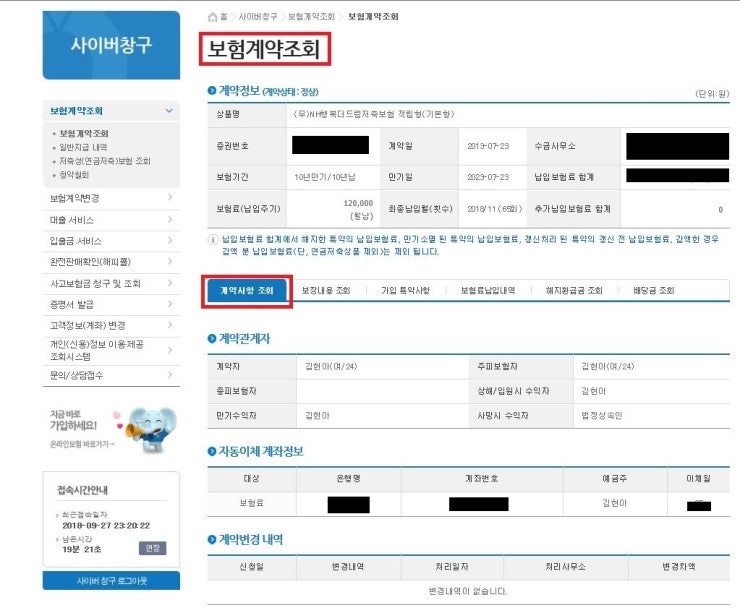This screenshot has width=740, height=613.
Task: Select the 계약사항 조회 tab
Action: [247, 291]
